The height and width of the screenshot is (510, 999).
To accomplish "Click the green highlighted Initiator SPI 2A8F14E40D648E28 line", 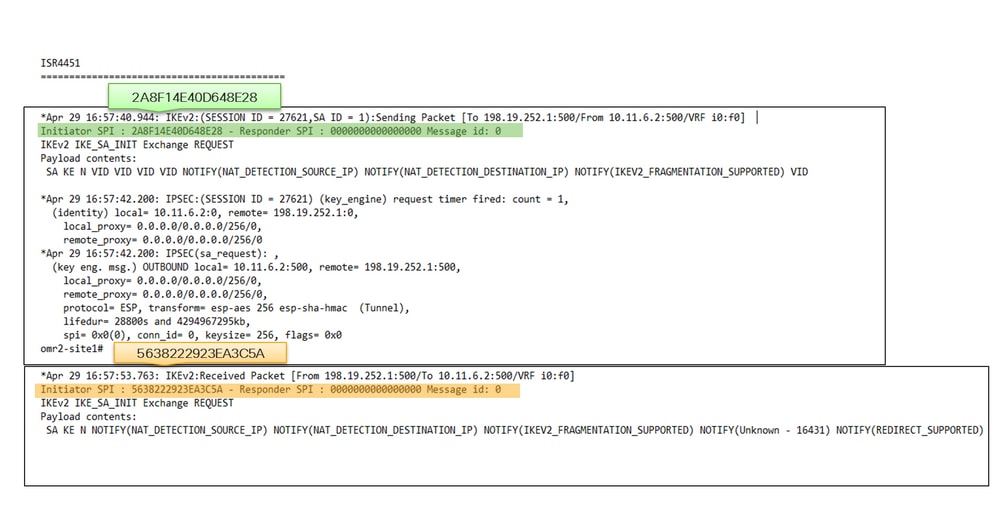I will coord(279,131).
